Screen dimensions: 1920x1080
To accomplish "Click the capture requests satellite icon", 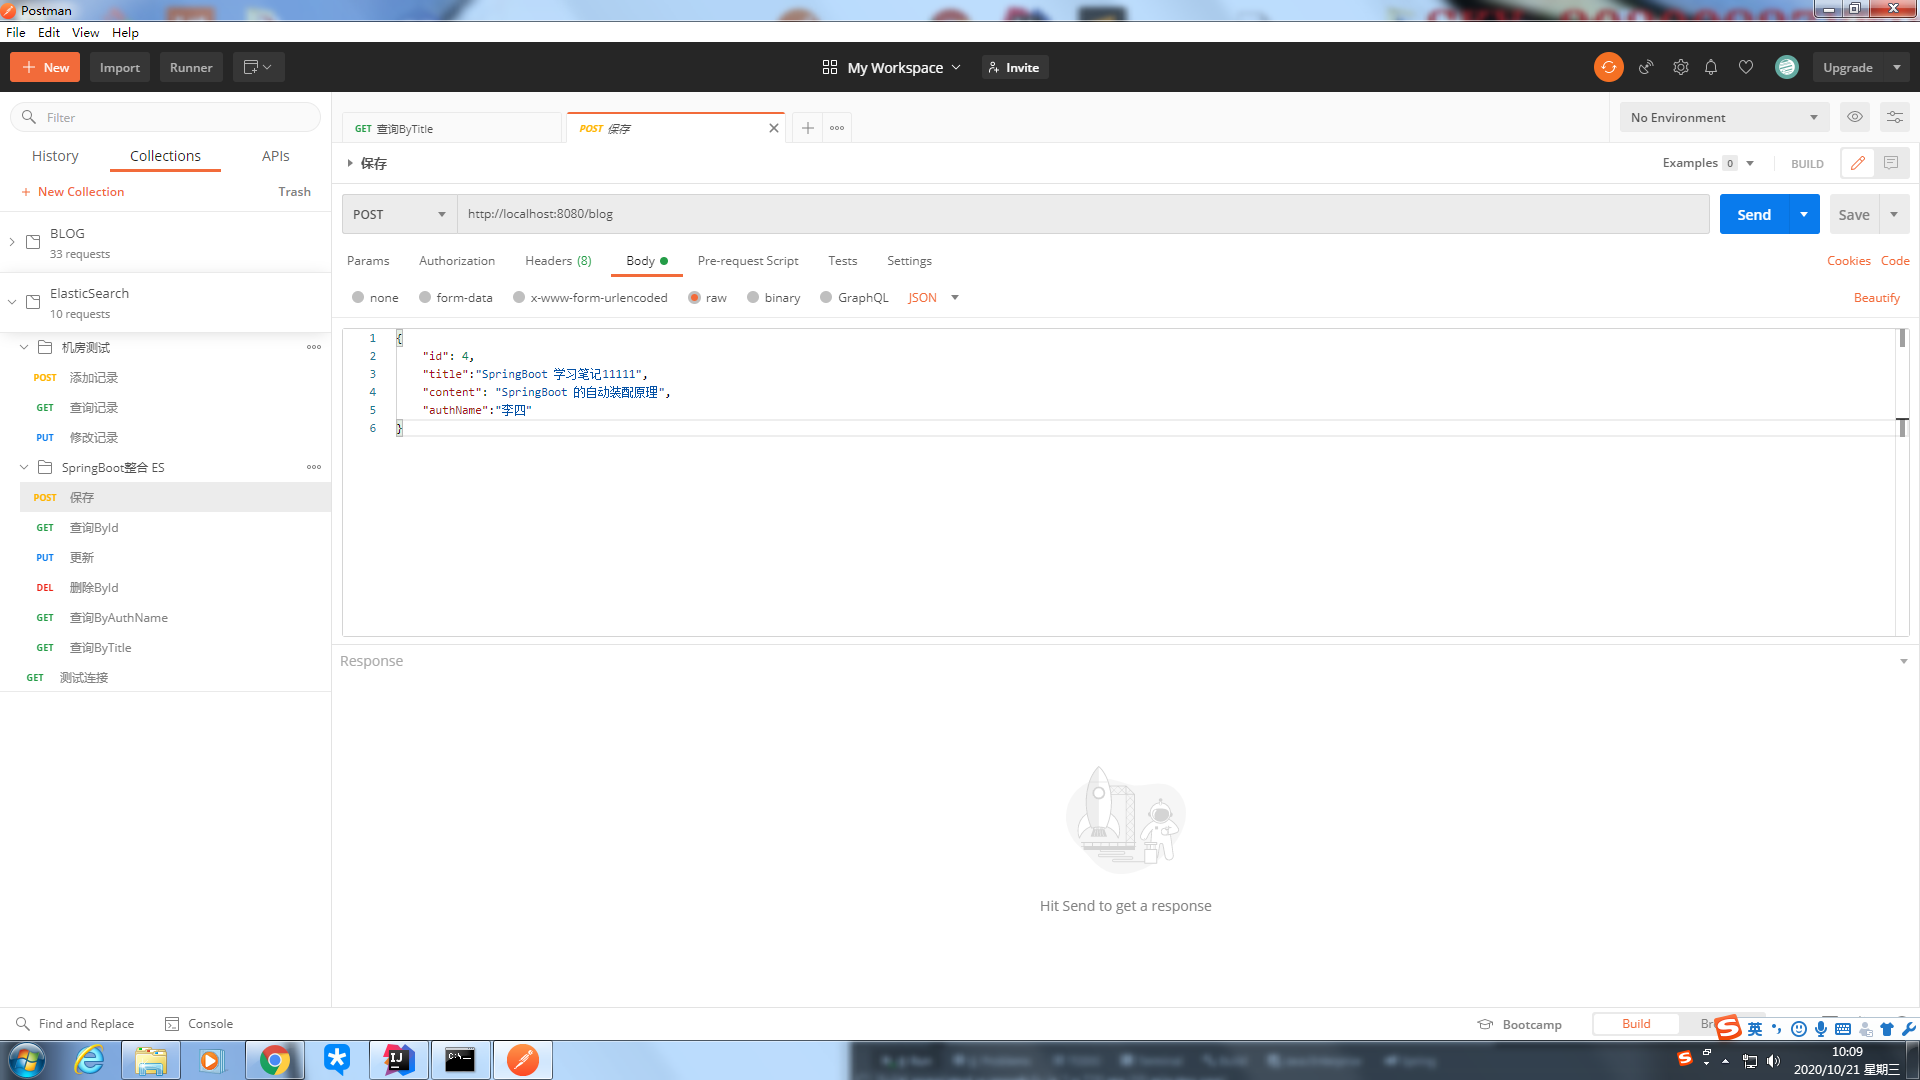I will [x=1645, y=67].
